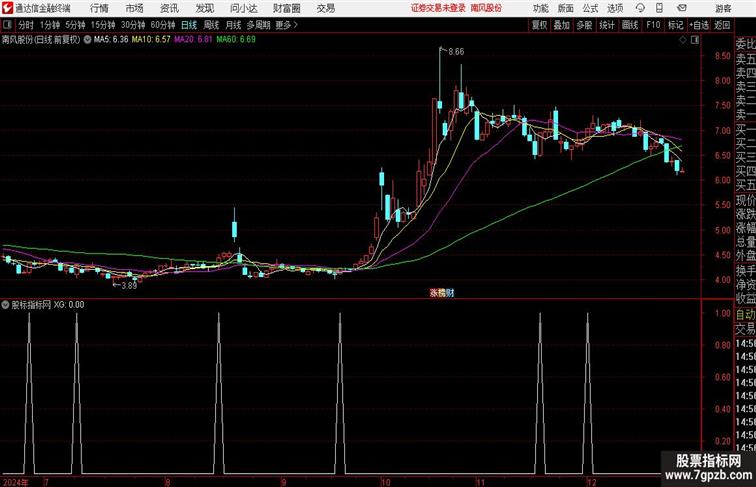
Task: Click the MA10: 6.57 indicator value
Action: (x=151, y=40)
